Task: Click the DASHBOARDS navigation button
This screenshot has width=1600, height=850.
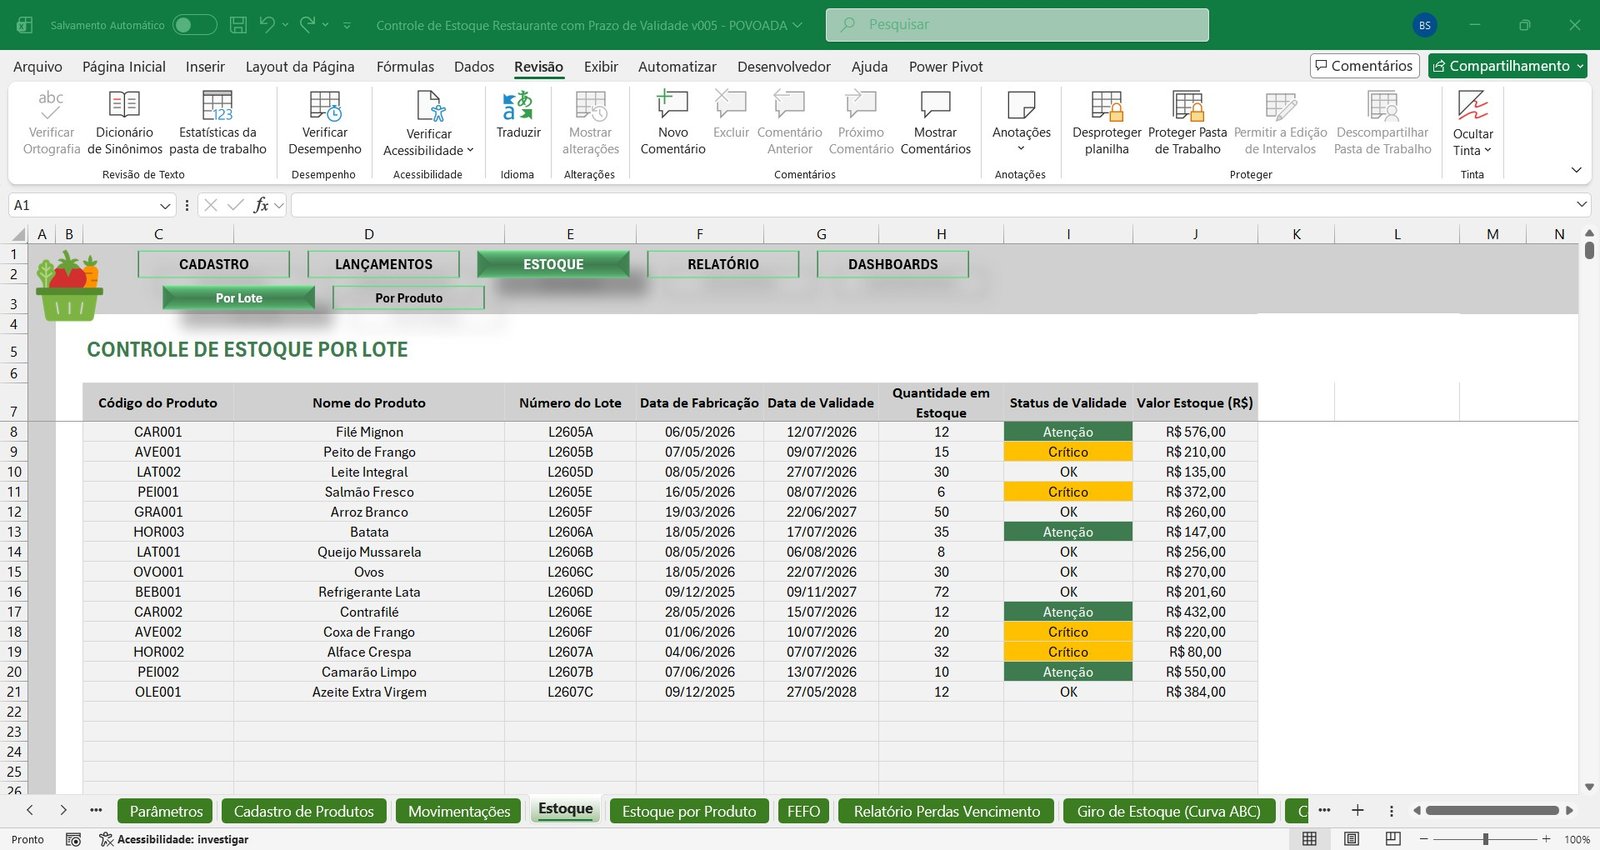Action: [x=893, y=264]
